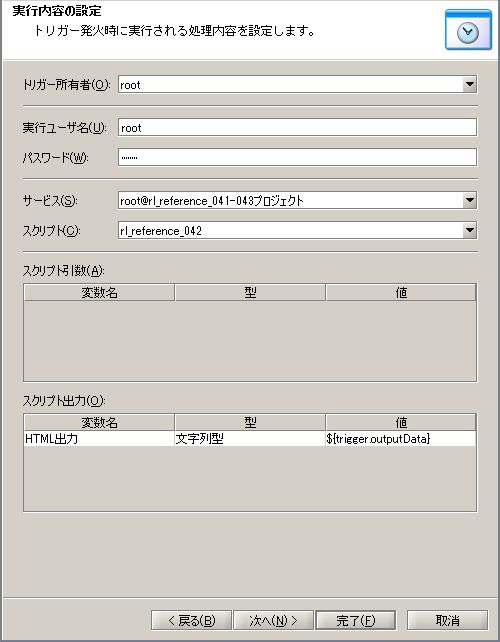The height and width of the screenshot is (642, 500).
Task: Expand the サービス combo box arrow
Action: tap(469, 201)
